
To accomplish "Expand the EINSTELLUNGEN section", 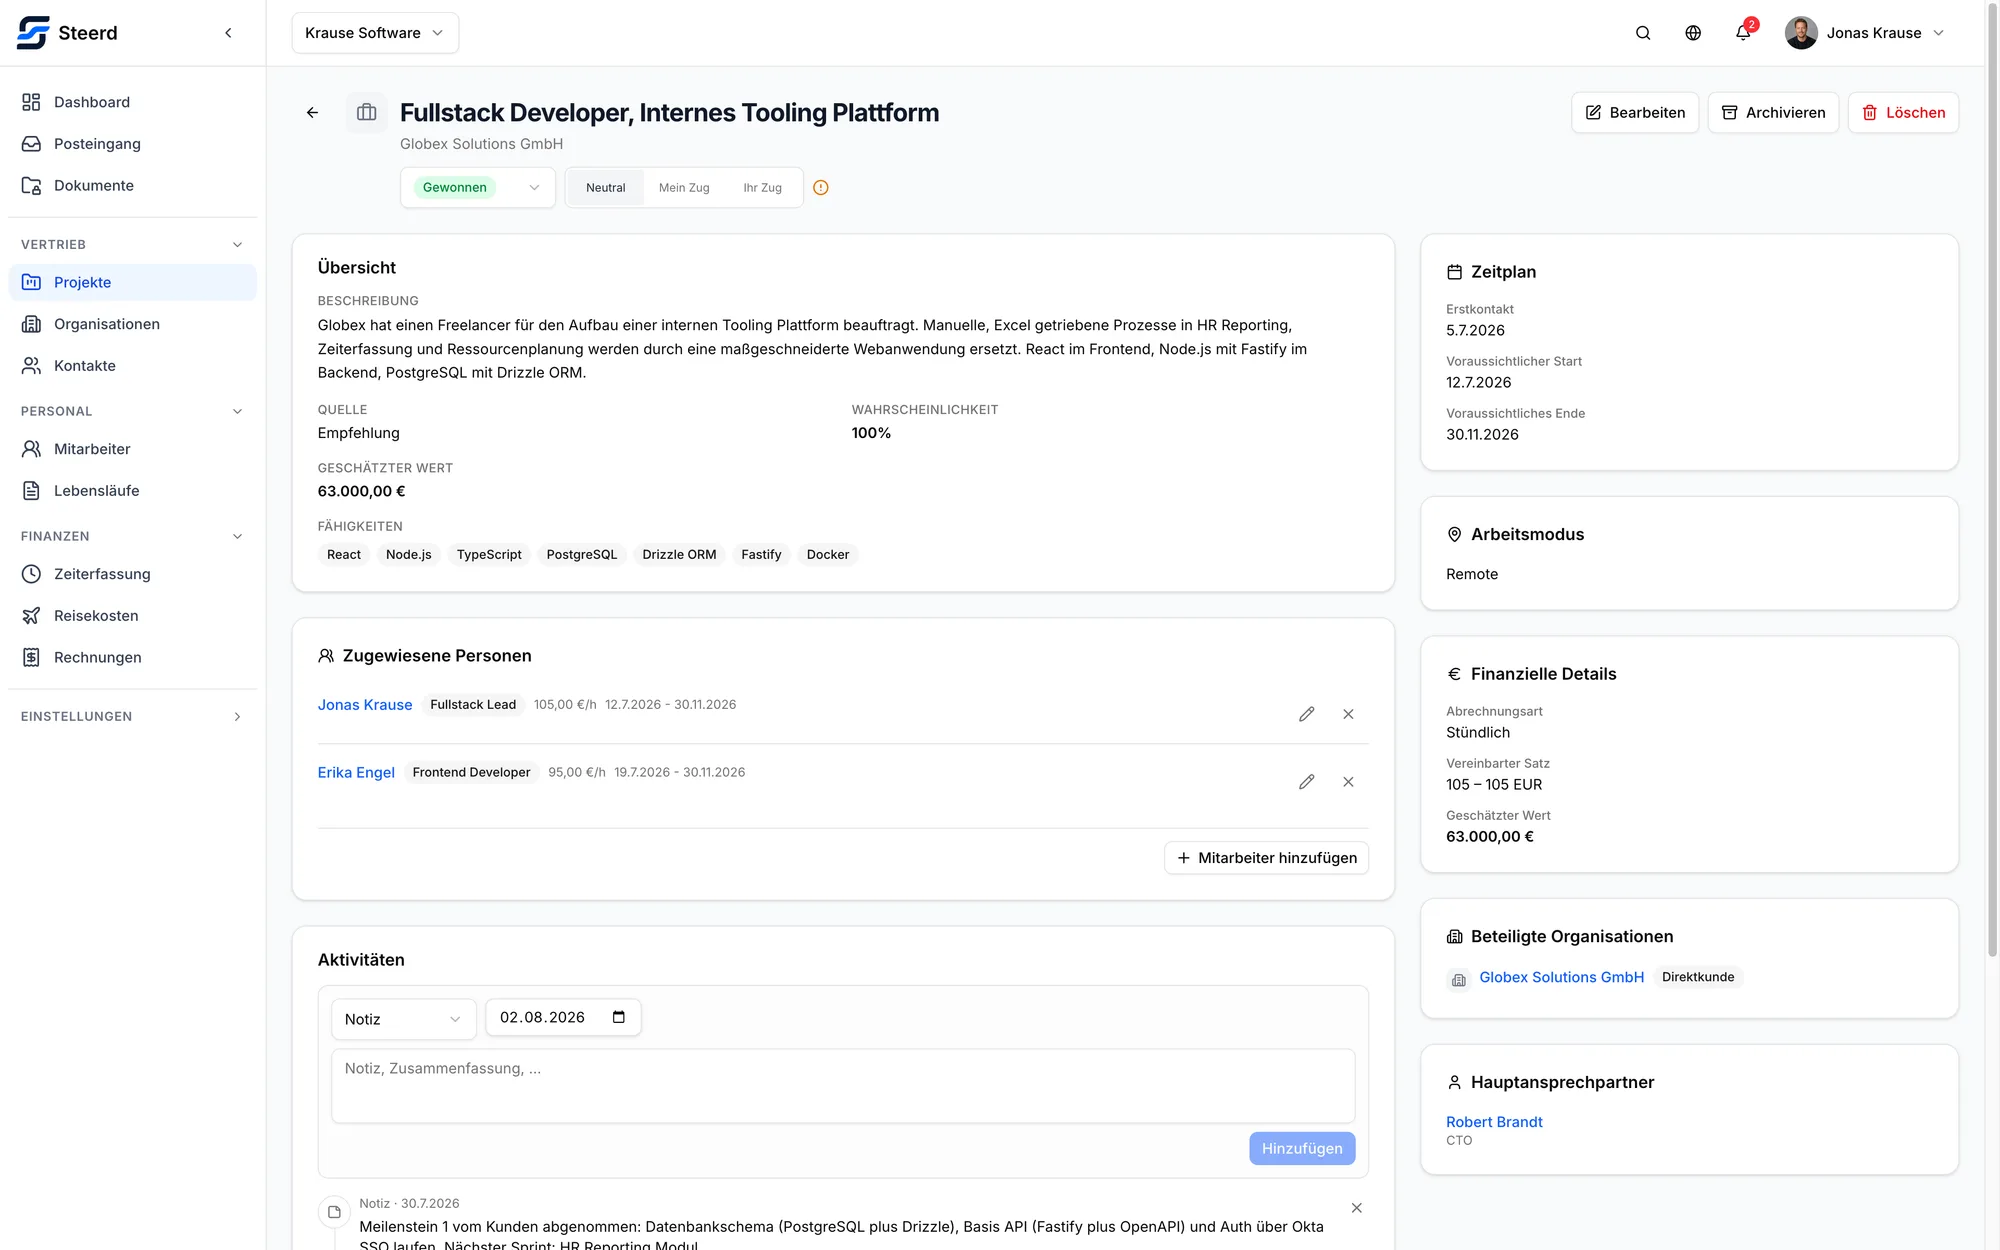I will [237, 717].
